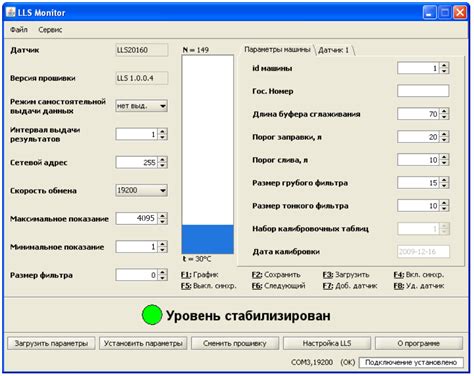Increase the Длина буфера сглаживания value

[x=444, y=111]
